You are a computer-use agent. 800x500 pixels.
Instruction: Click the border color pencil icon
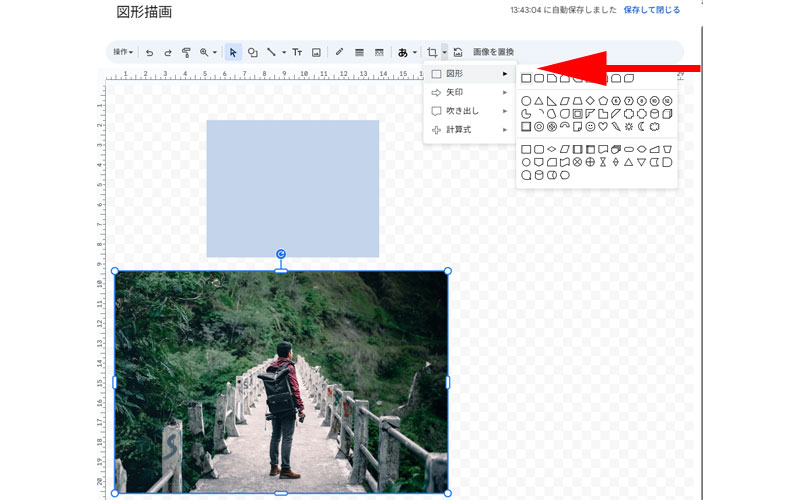pyautogui.click(x=339, y=52)
